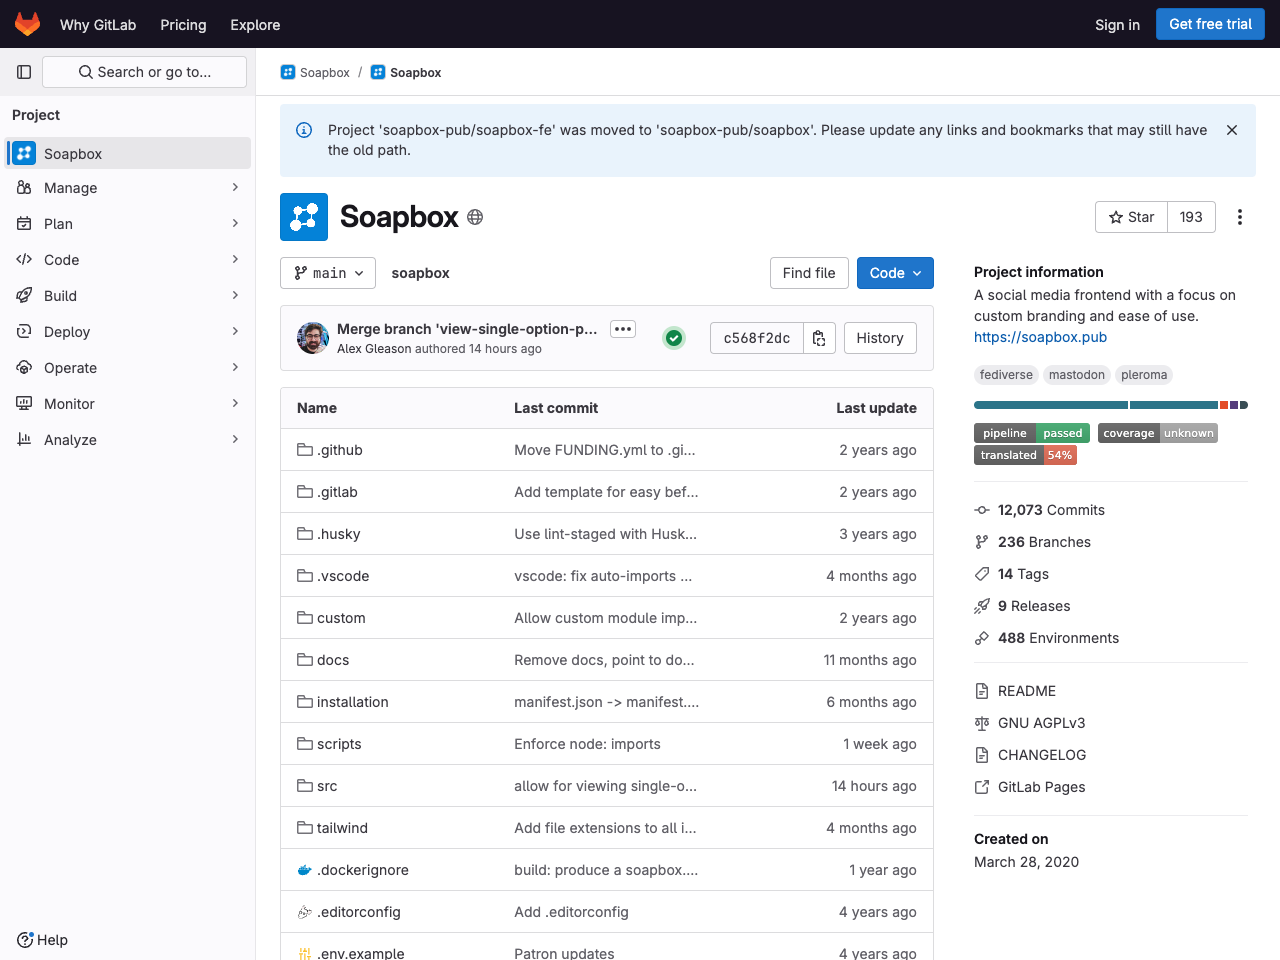The width and height of the screenshot is (1280, 960).
Task: Expand the Manage menu chevron
Action: [235, 188]
